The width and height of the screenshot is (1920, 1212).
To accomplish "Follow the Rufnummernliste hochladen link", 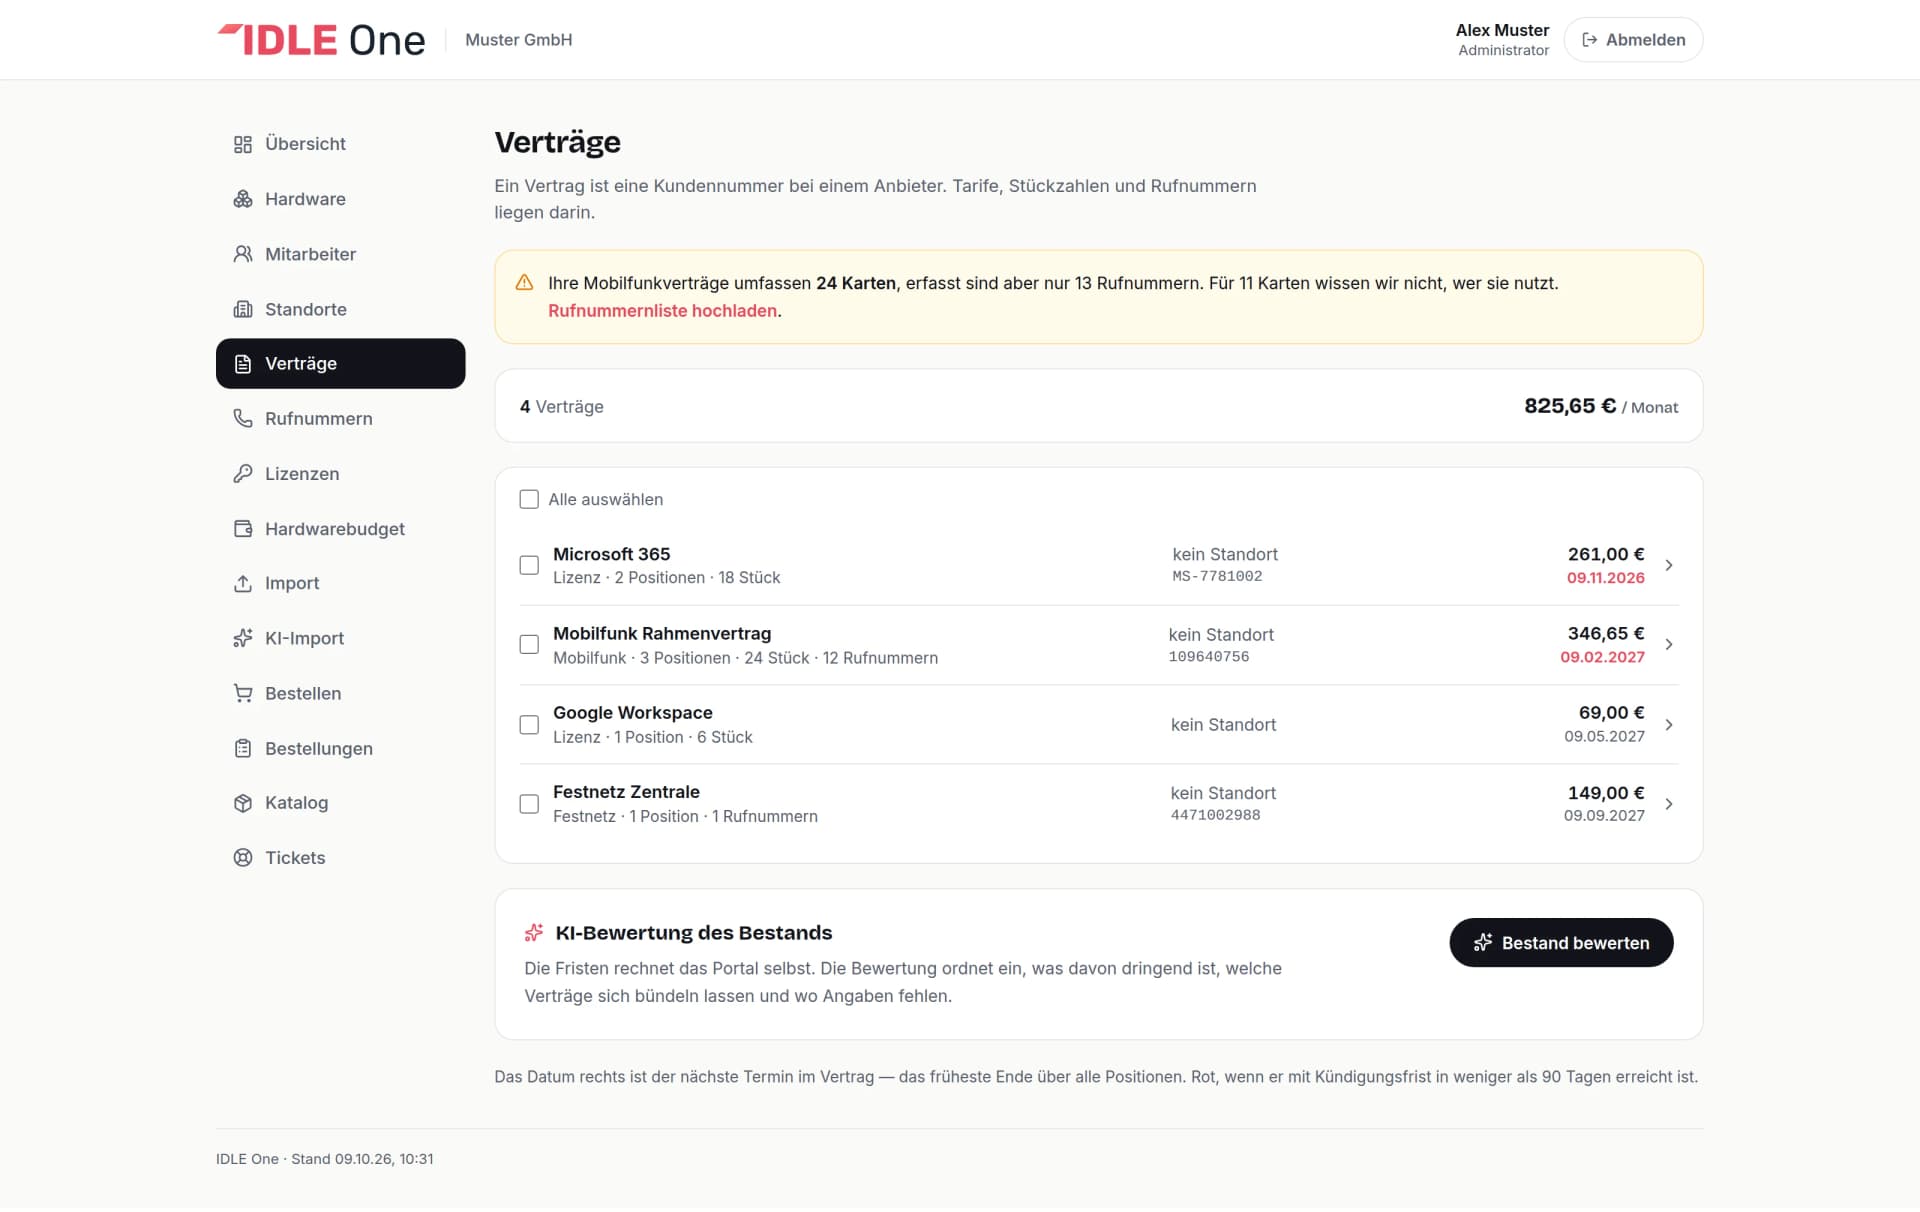I will click(663, 311).
